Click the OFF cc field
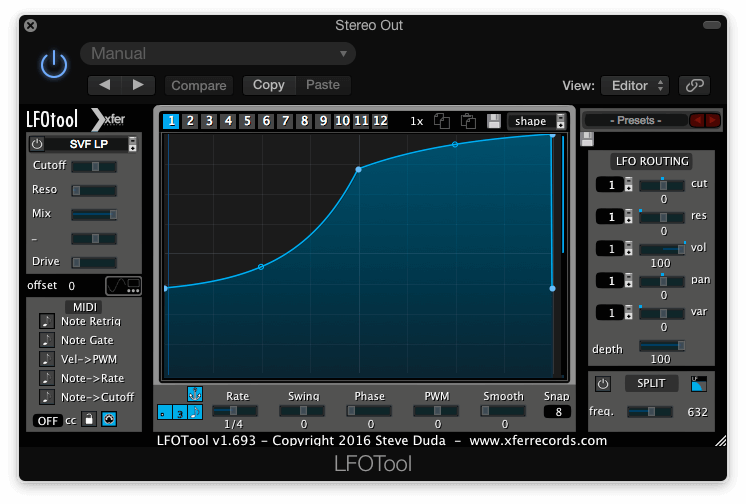 click(x=48, y=421)
